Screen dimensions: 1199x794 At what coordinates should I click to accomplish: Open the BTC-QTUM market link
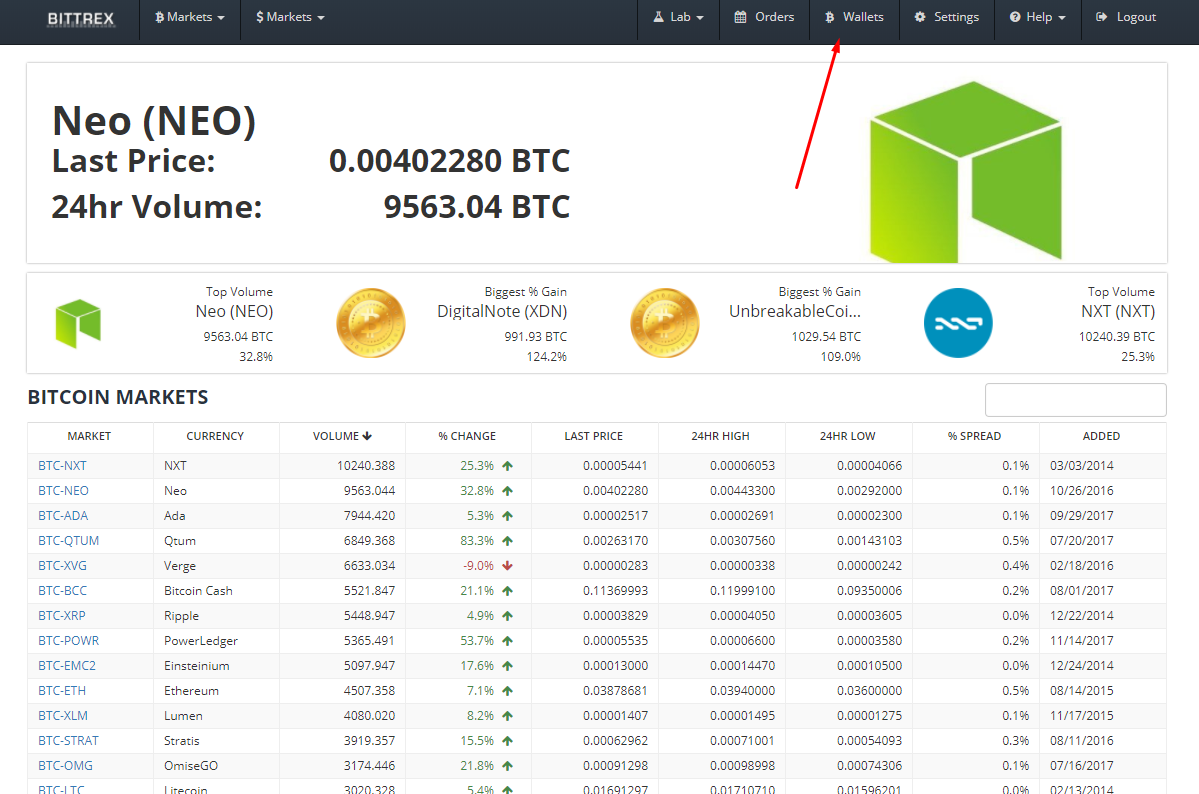pos(69,541)
